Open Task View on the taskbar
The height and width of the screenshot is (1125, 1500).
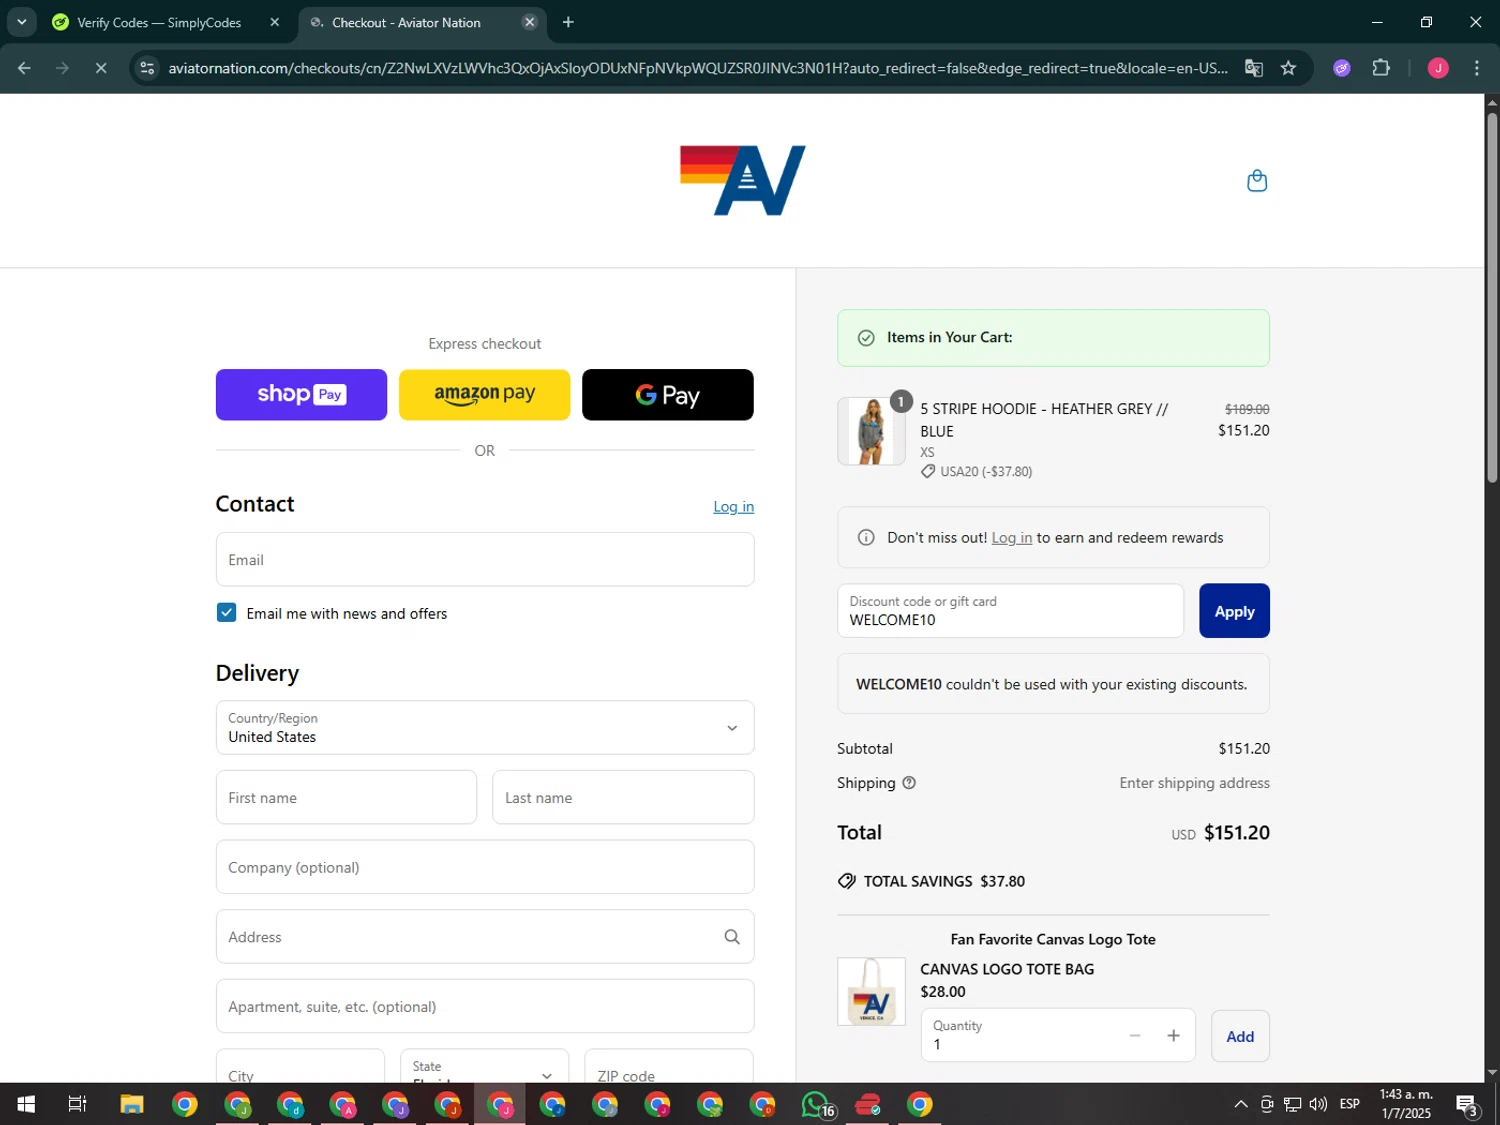pyautogui.click(x=77, y=1104)
